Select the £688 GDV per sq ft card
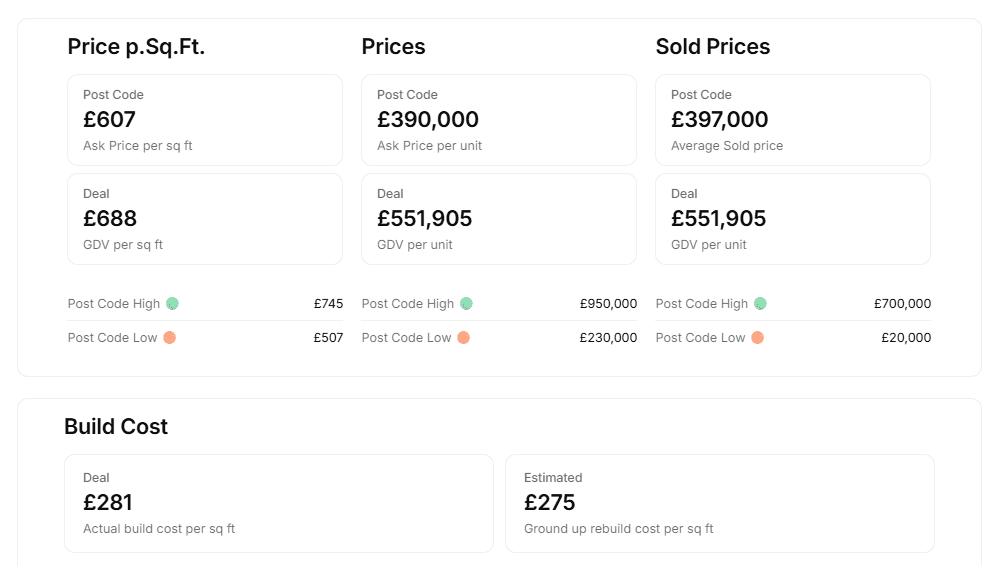998x566 pixels. (x=205, y=219)
